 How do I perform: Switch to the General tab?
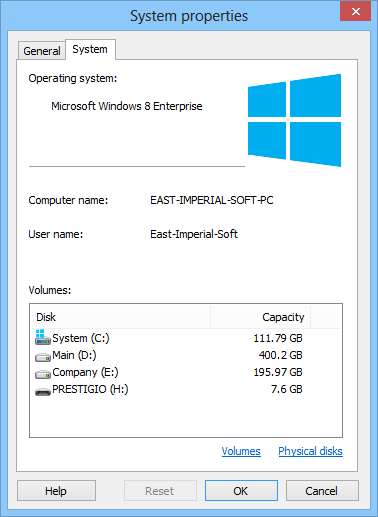(42, 51)
